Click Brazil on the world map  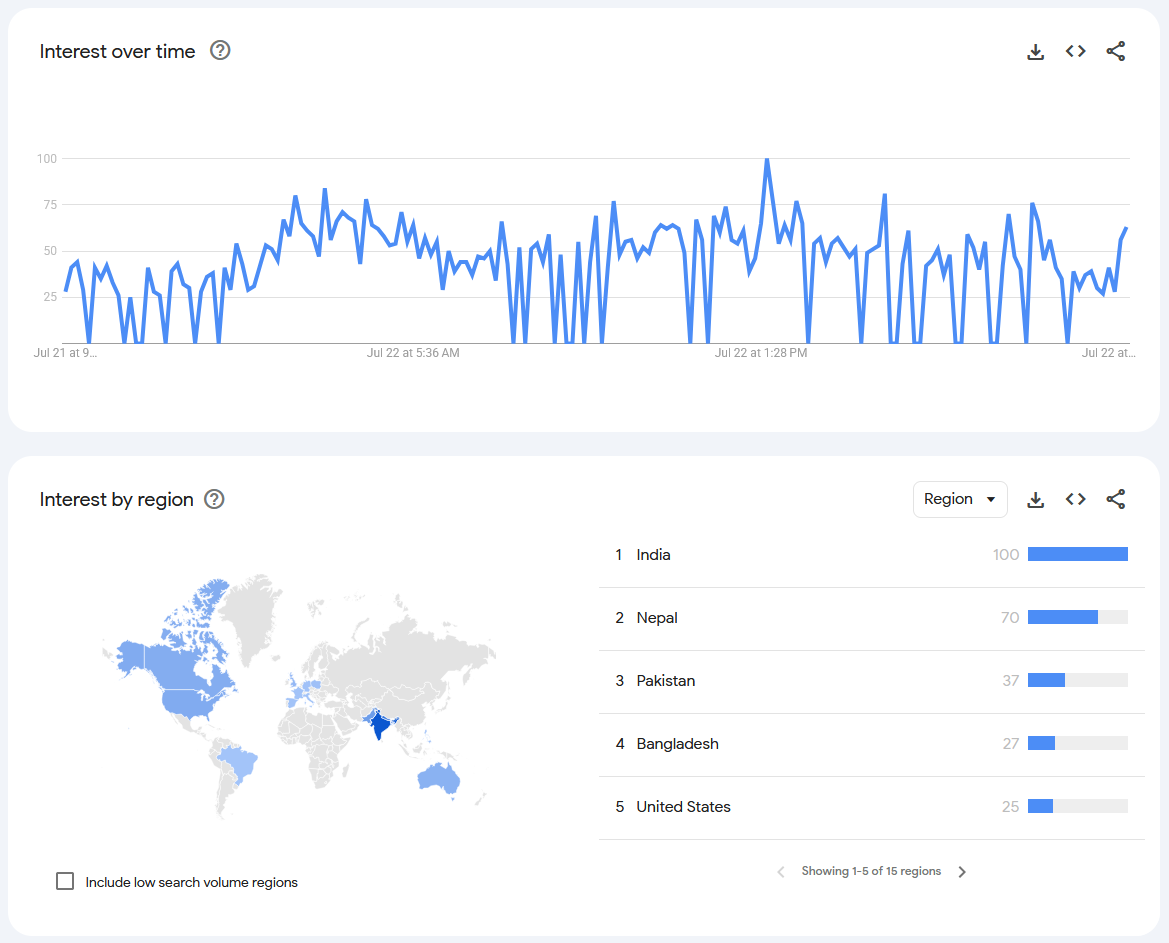tap(240, 766)
